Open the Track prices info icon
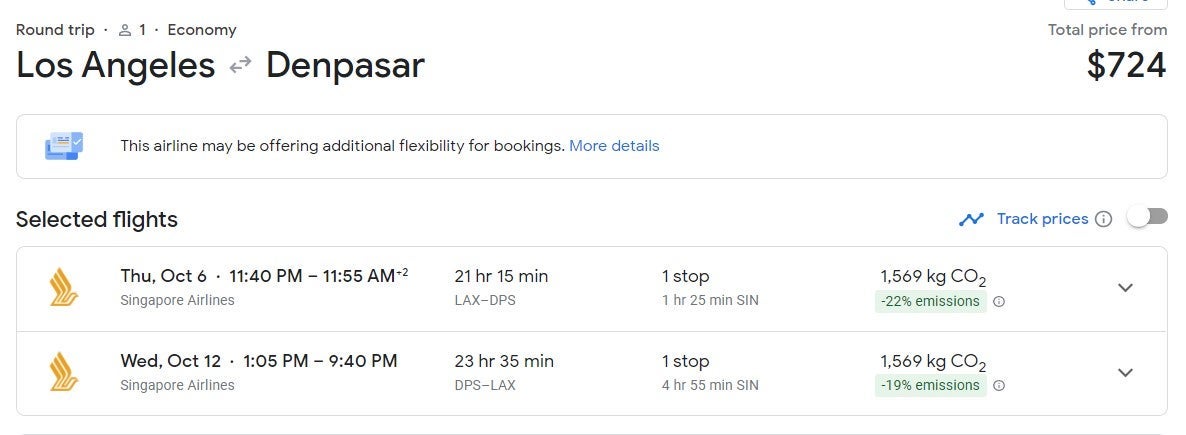 (1103, 219)
